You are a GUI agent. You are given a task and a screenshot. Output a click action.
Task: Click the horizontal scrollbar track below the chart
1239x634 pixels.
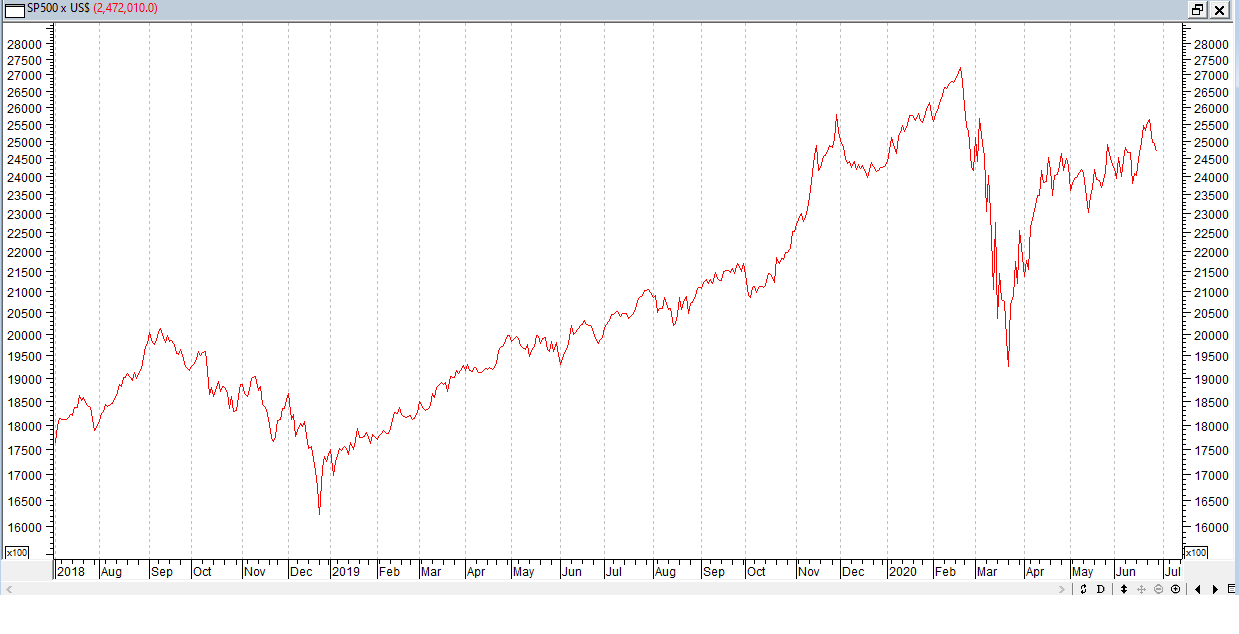coord(535,590)
